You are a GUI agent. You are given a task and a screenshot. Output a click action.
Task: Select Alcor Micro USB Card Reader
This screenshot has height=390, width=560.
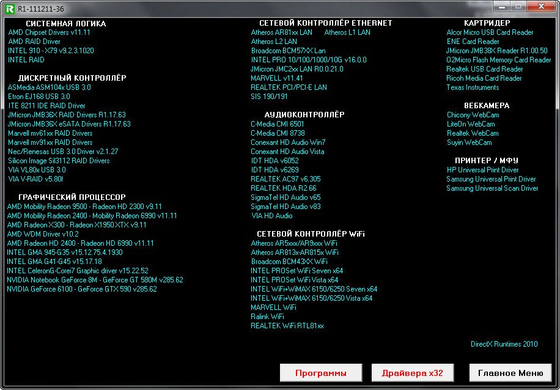pyautogui.click(x=490, y=32)
